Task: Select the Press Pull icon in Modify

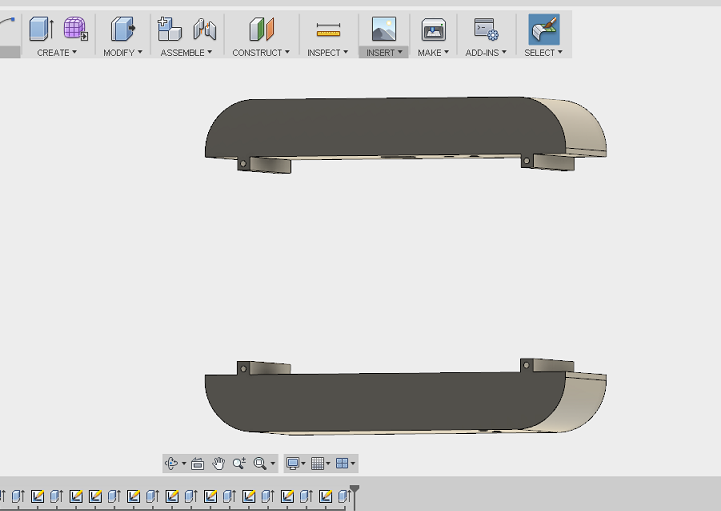Action: (x=123, y=29)
